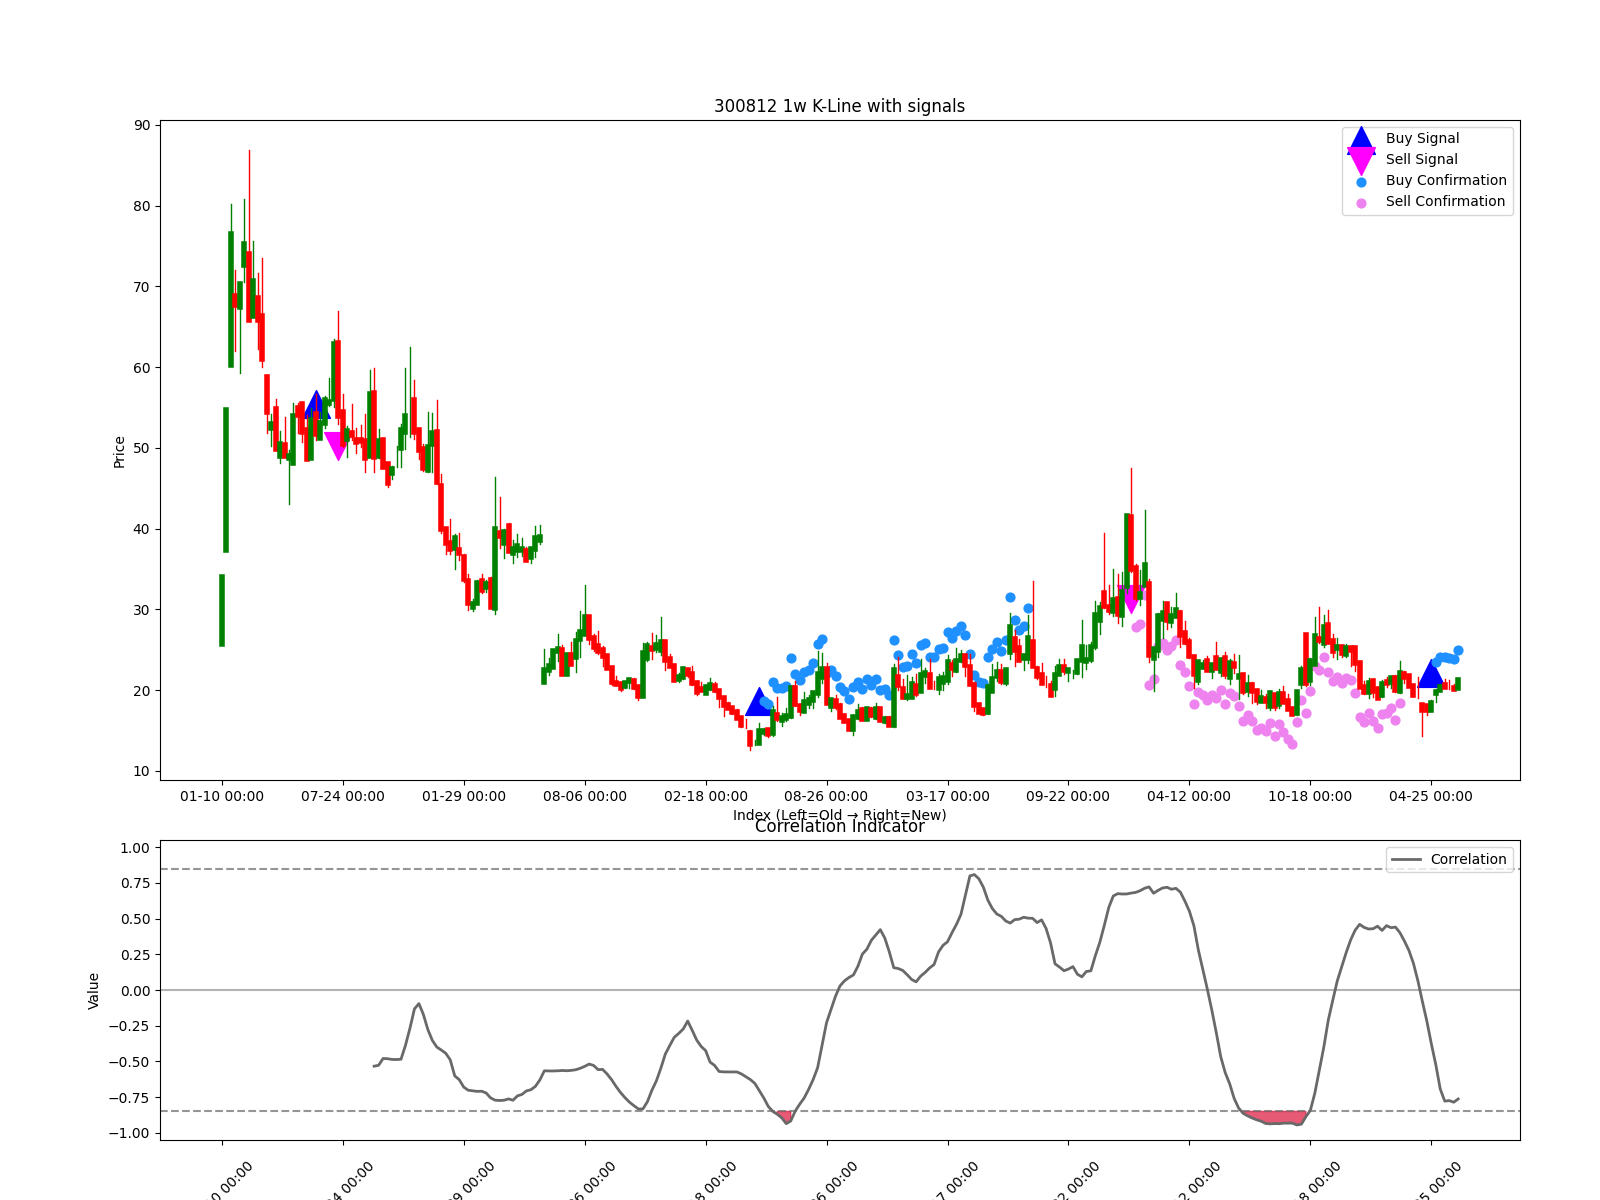Click the '08-26 00:00' x-axis tick label
The height and width of the screenshot is (1200, 1600).
826,797
